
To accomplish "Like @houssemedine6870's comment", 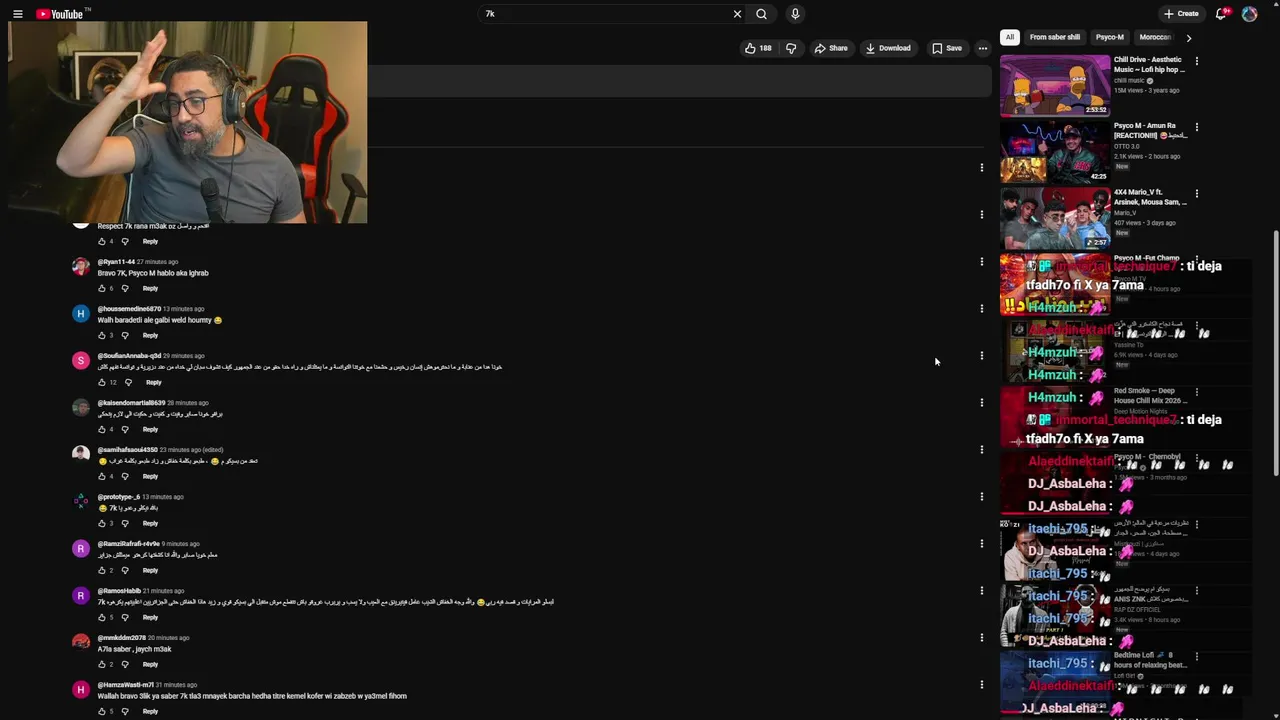I will (x=102, y=335).
